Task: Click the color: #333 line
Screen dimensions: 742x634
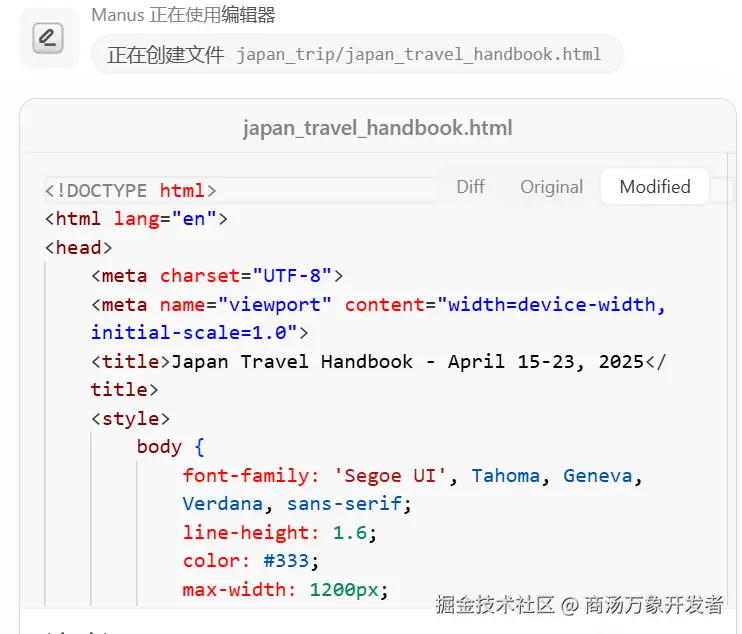Action: (251, 561)
